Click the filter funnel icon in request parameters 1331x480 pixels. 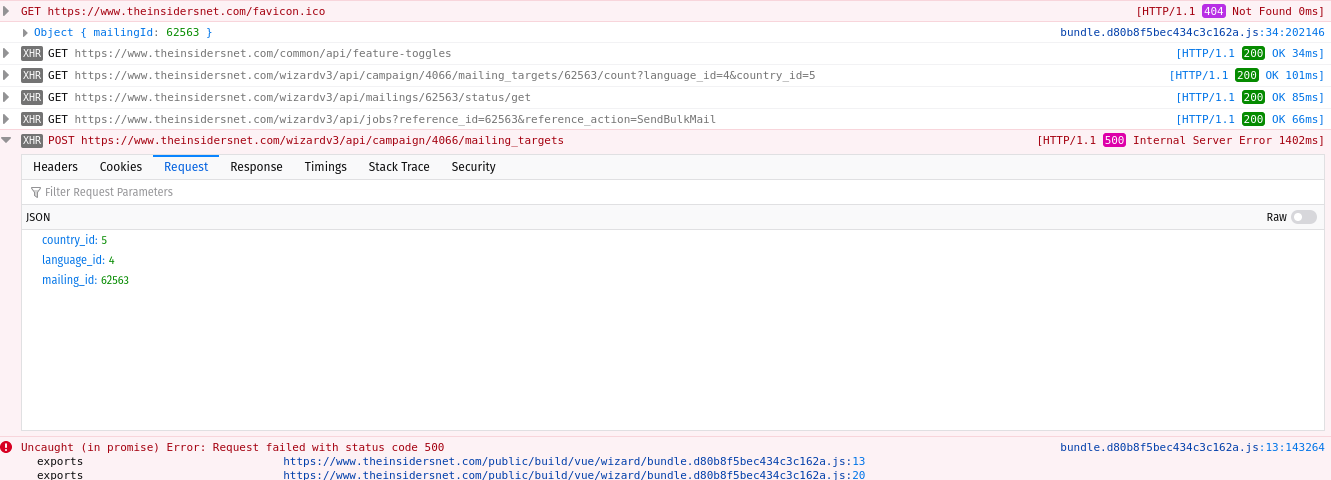click(x=36, y=192)
